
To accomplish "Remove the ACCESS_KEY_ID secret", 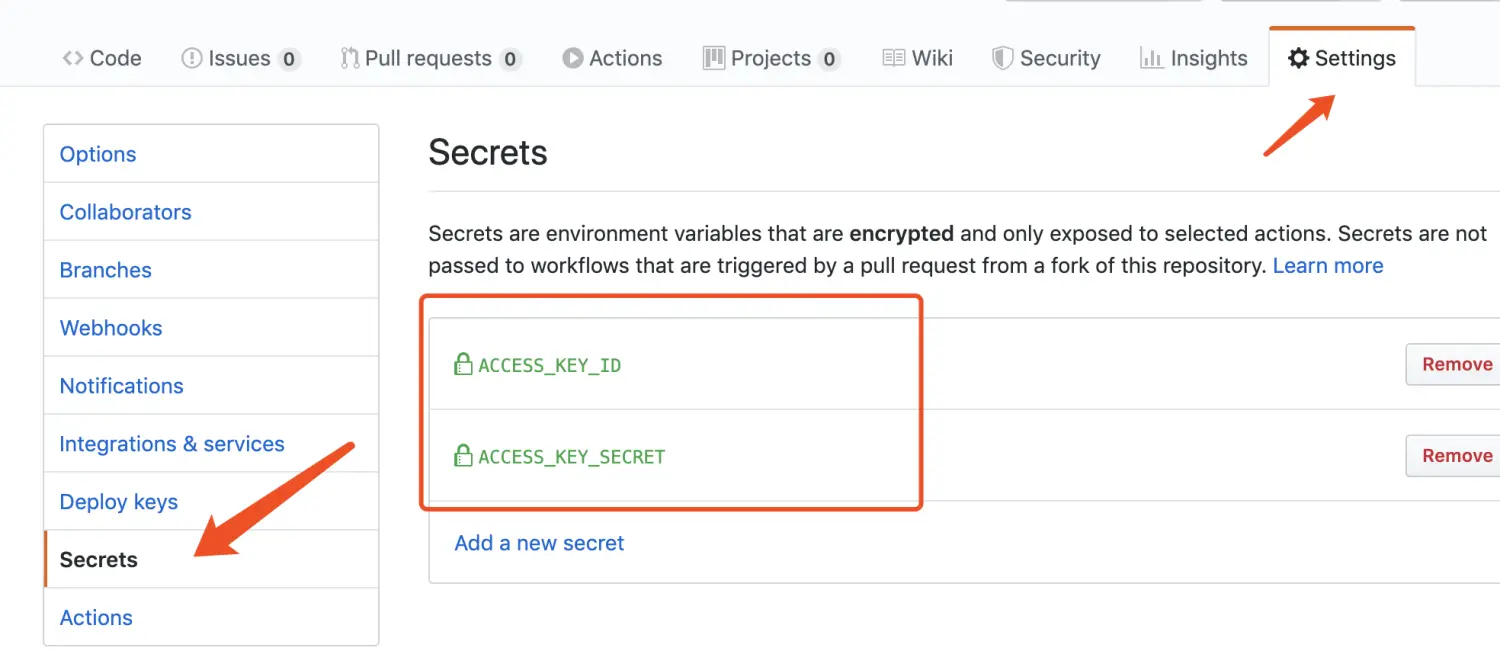I will [1455, 364].
